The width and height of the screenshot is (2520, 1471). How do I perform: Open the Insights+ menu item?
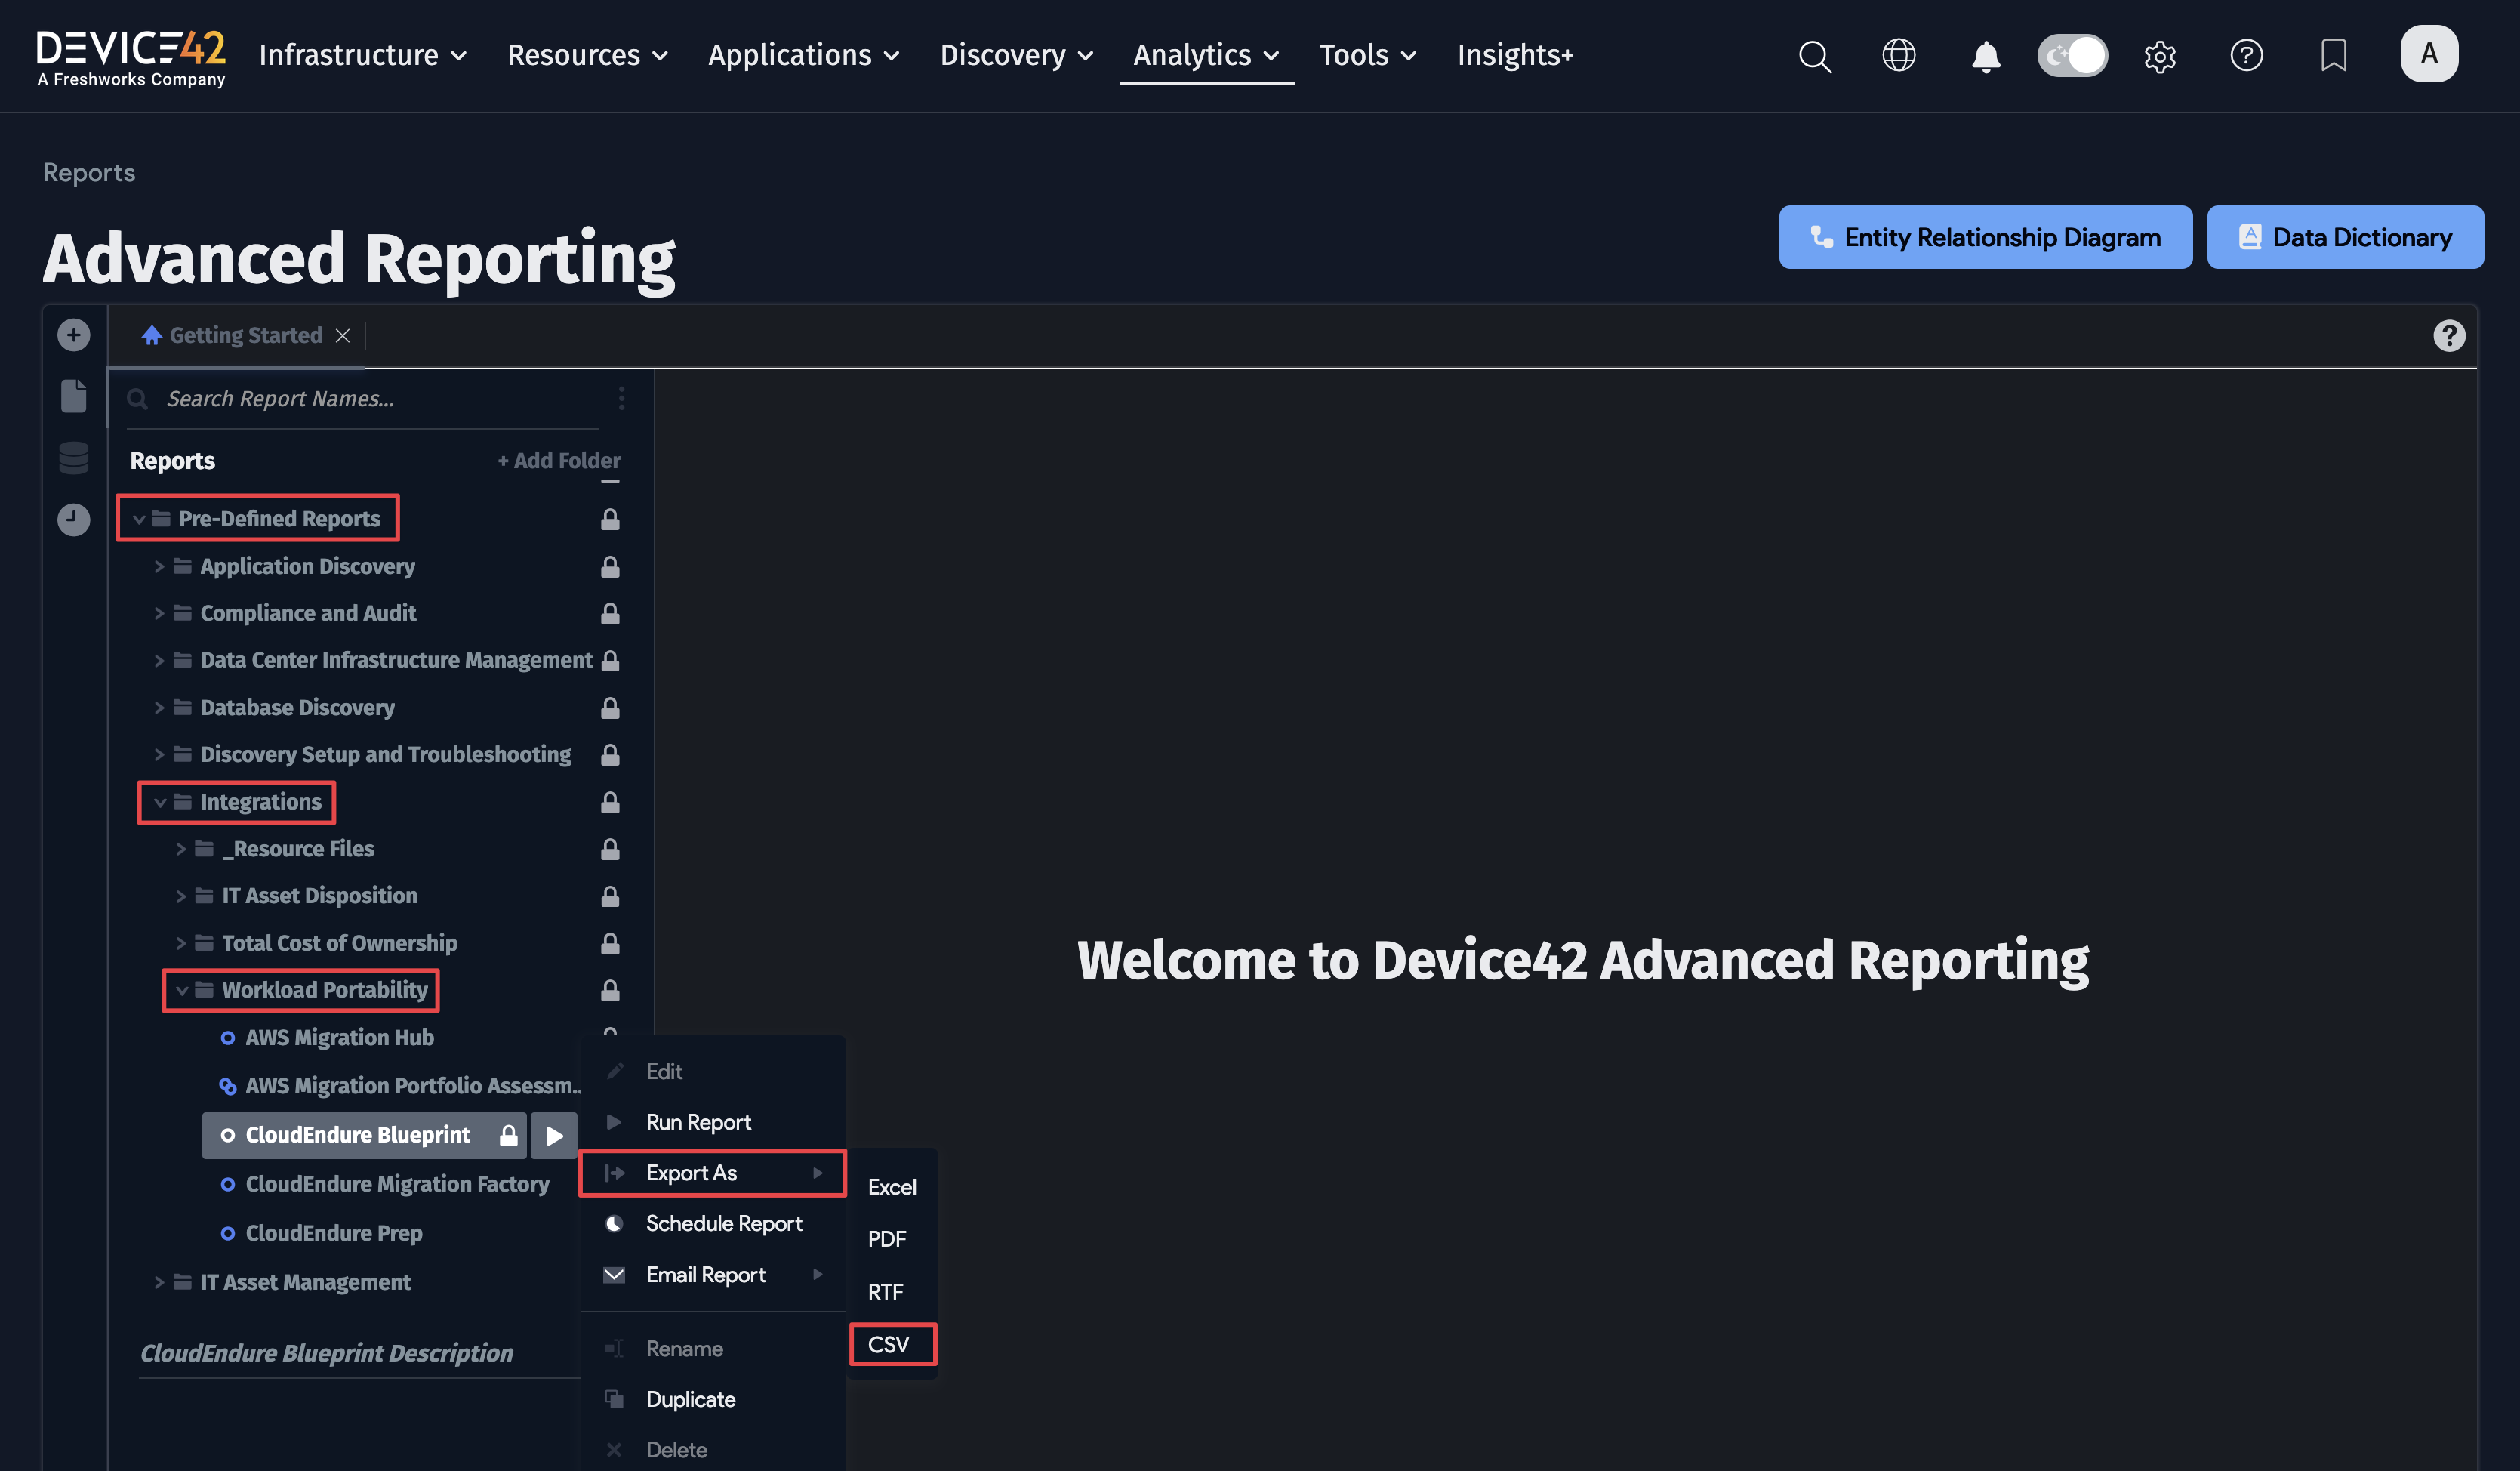click(1515, 55)
